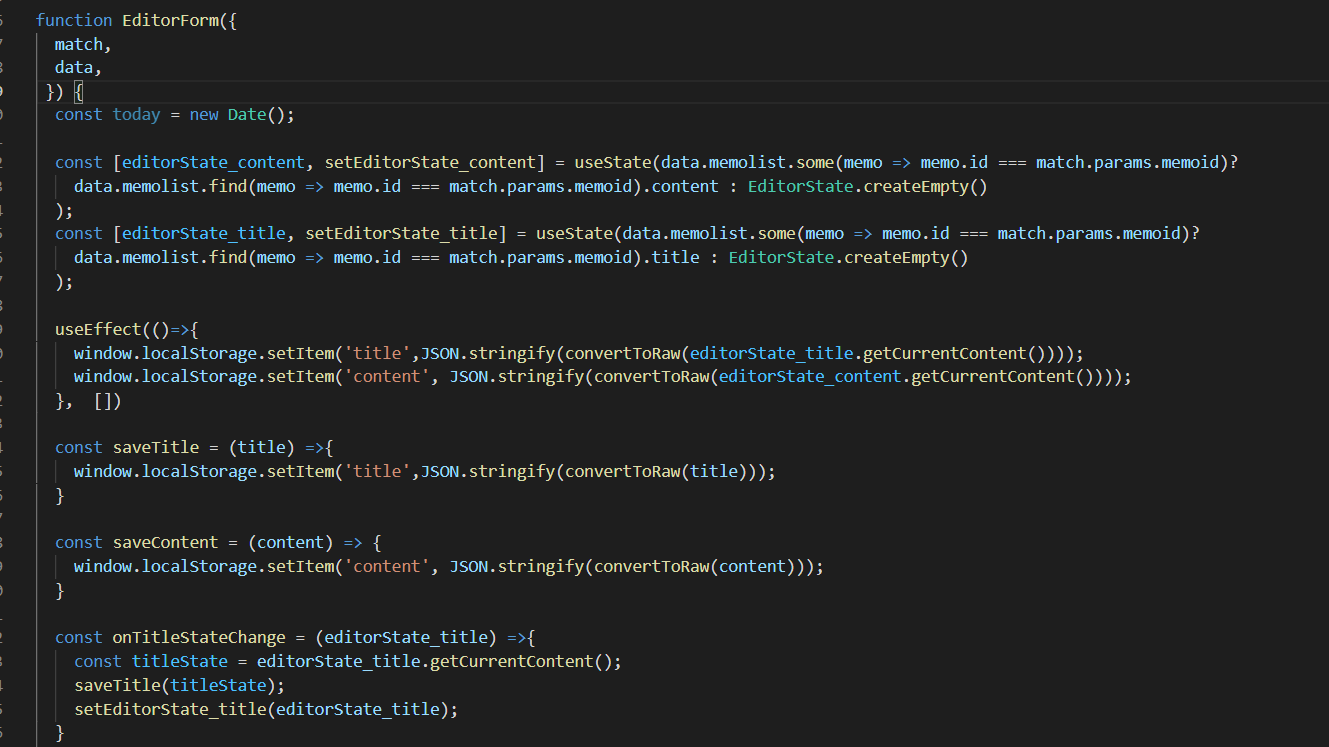The width and height of the screenshot is (1329, 747).
Task: Click the 'title' string inside the saveTitle body
Action: pyautogui.click(x=378, y=472)
